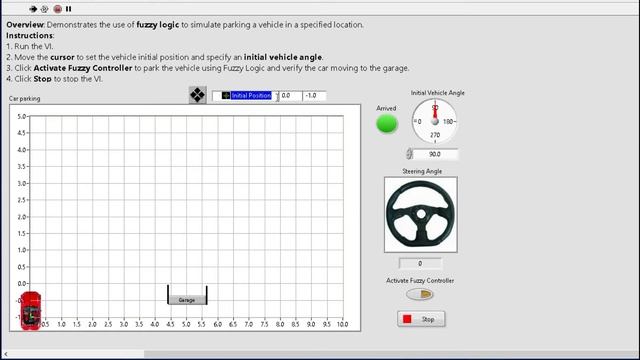Image resolution: width=640 pixels, height=360 pixels.
Task: Click the angle value stepper arrows
Action: point(409,154)
